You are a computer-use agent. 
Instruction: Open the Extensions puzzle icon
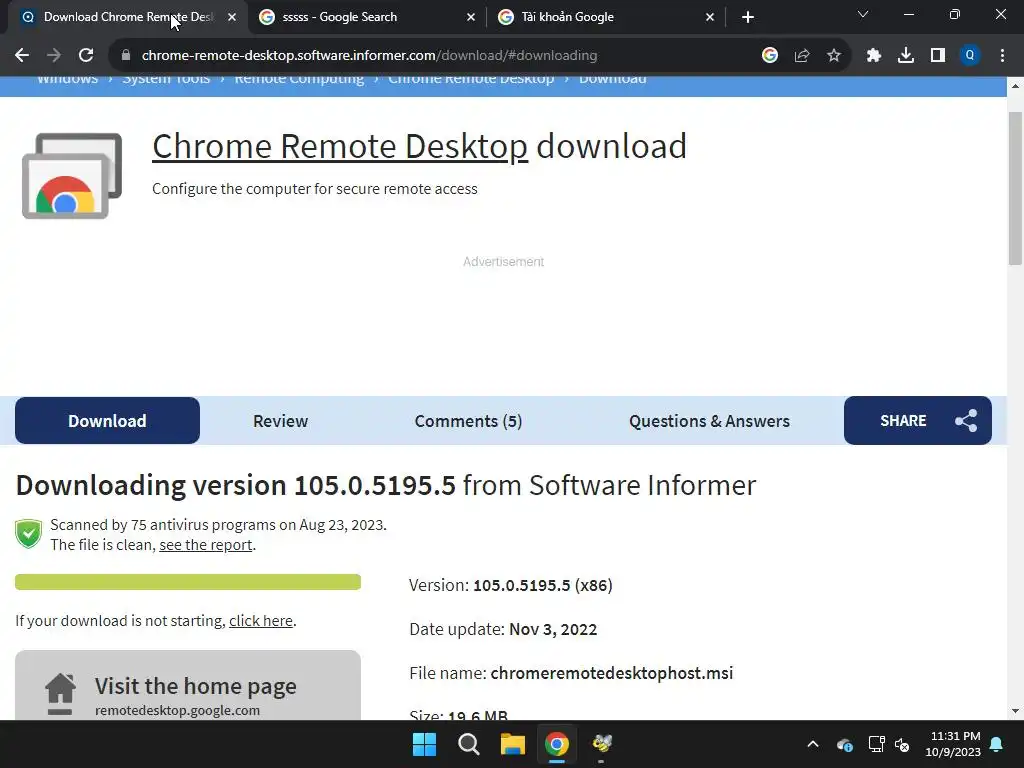(874, 56)
